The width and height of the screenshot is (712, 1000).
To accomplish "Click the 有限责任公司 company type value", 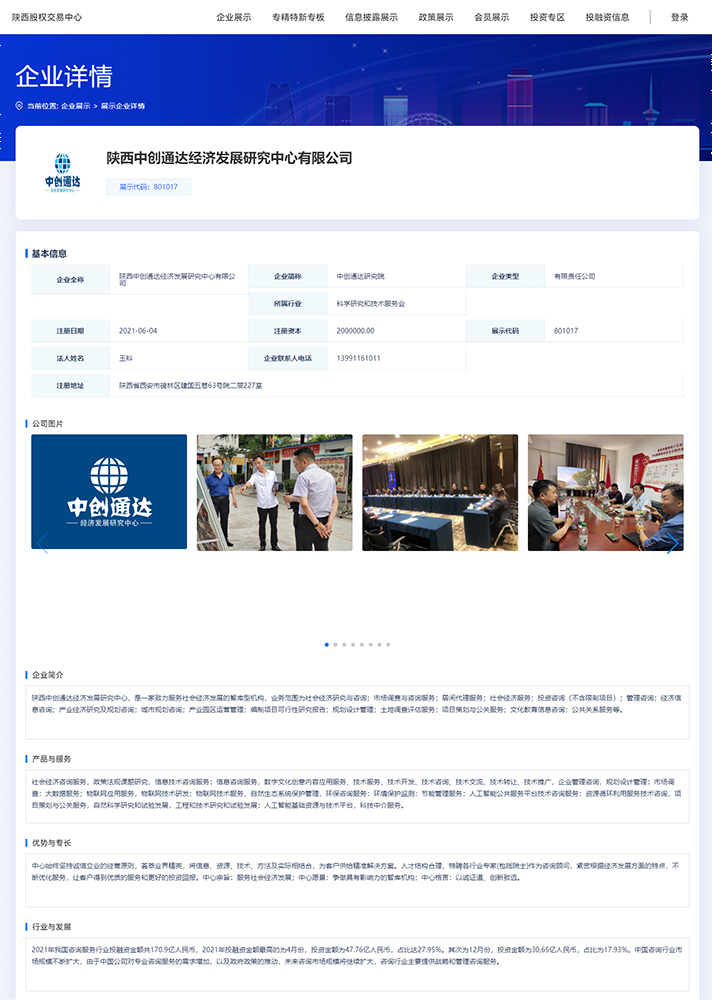I will pyautogui.click(x=574, y=276).
